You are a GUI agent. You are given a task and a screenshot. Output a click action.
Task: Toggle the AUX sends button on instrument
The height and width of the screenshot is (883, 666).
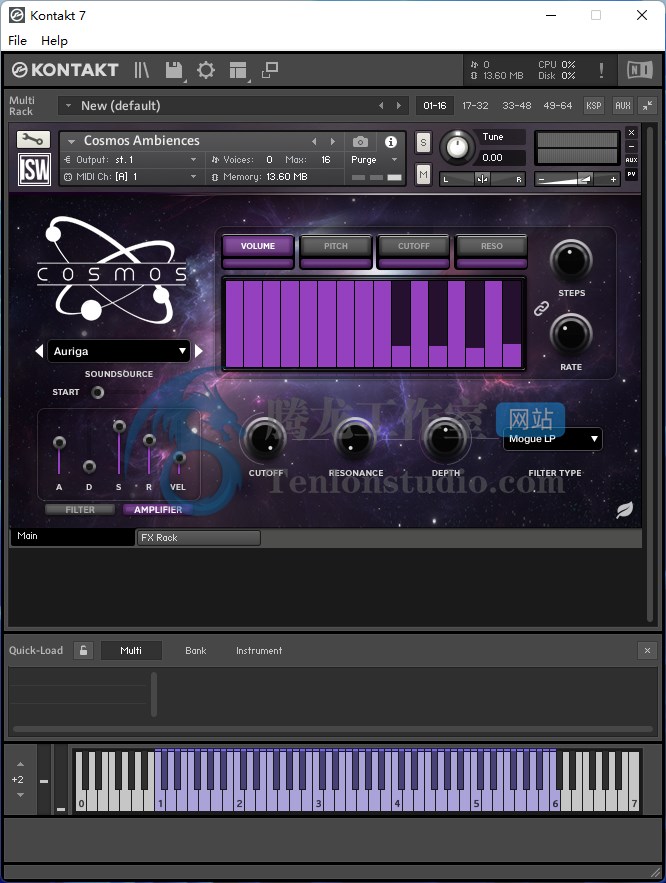point(632,160)
